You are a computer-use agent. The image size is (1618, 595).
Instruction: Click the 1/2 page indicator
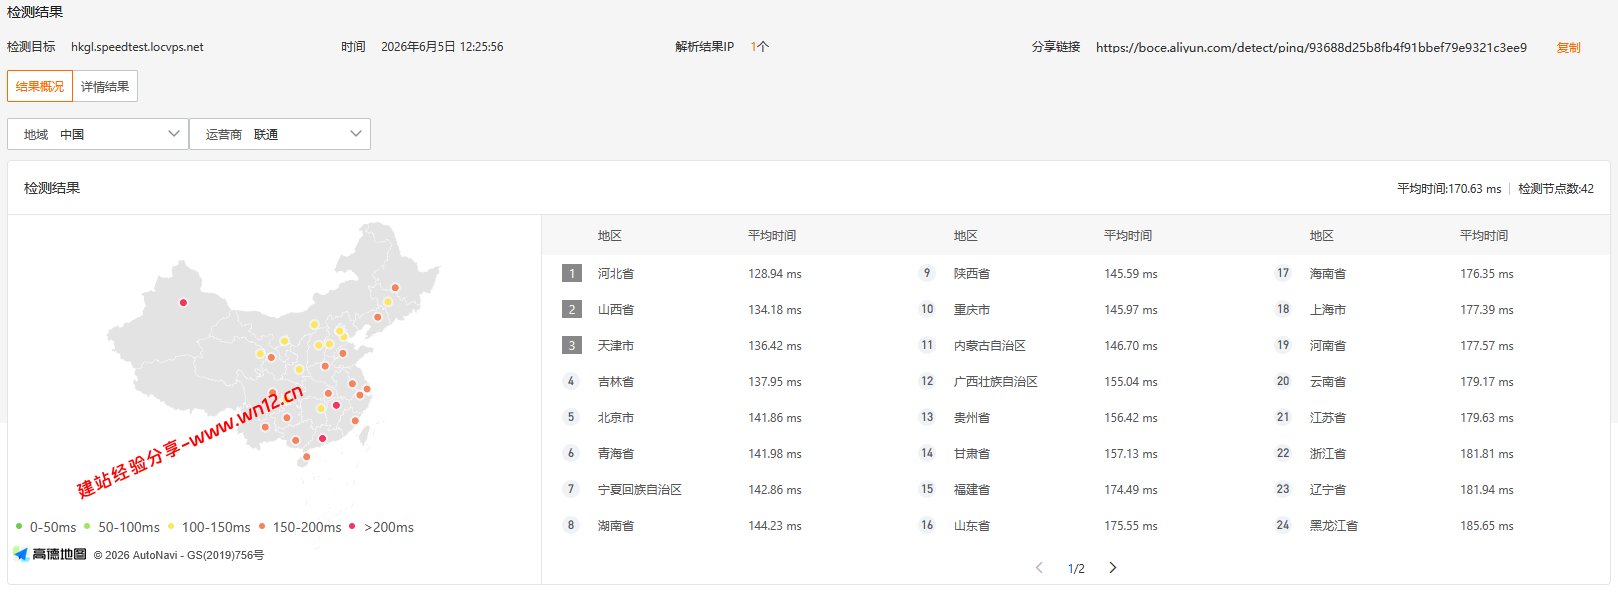click(x=1076, y=569)
